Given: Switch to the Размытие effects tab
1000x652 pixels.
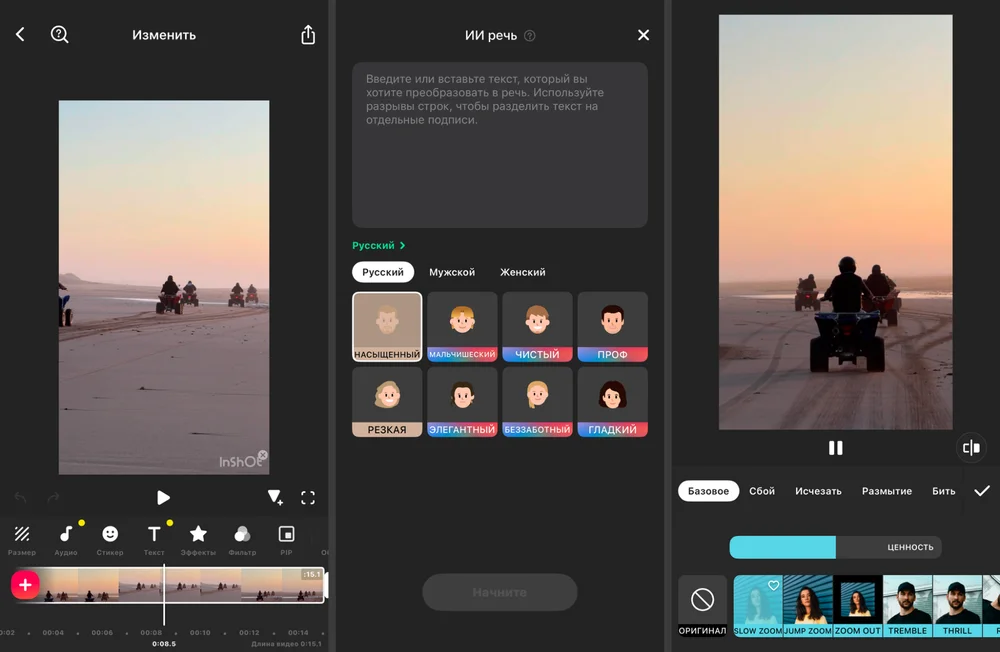Looking at the screenshot, I should (x=886, y=491).
